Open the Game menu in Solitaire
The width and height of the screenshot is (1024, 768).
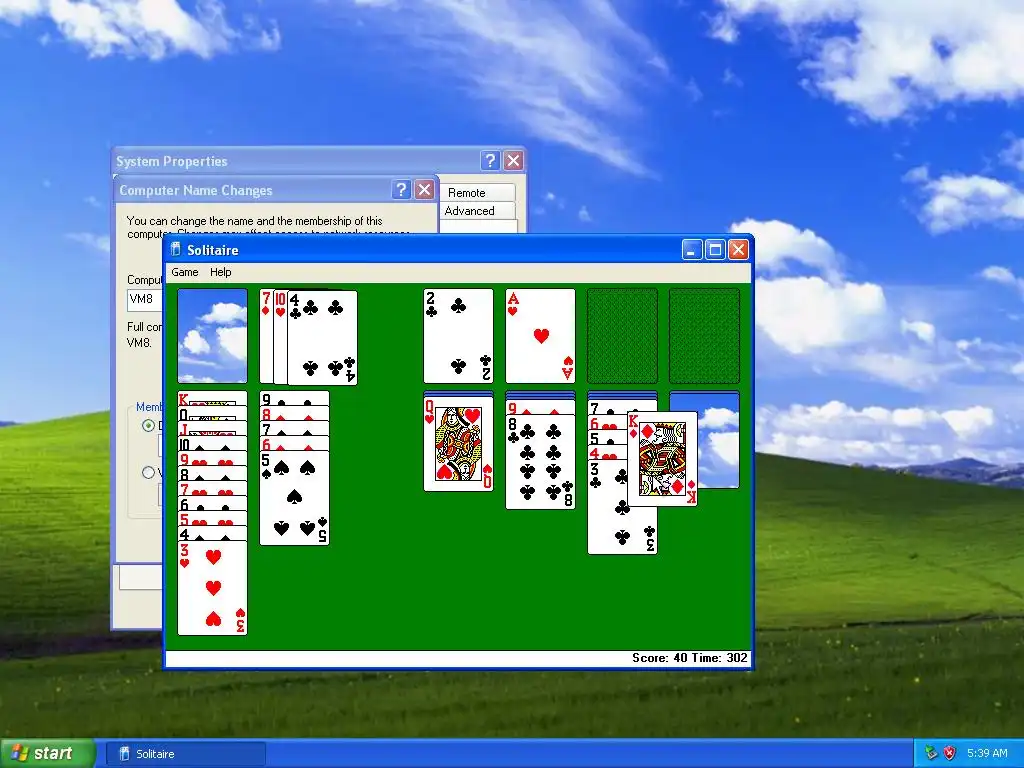click(x=185, y=272)
